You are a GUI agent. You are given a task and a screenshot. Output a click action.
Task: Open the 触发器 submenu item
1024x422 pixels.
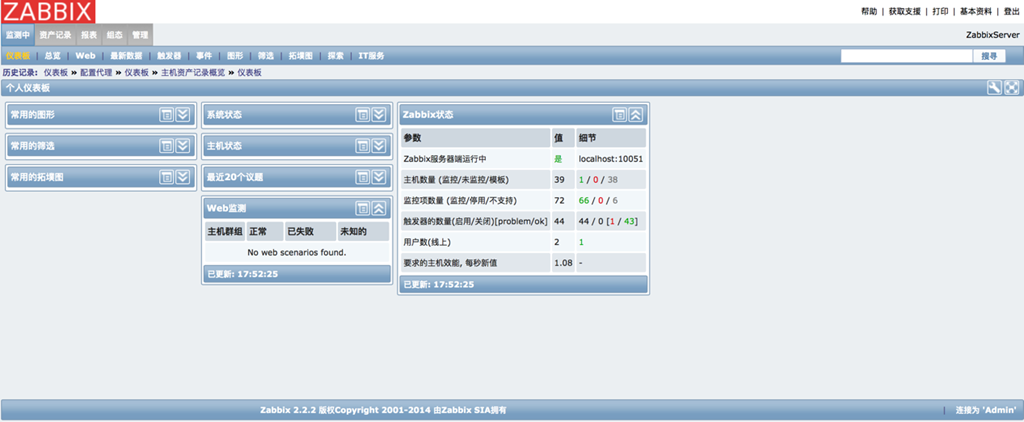(169, 56)
